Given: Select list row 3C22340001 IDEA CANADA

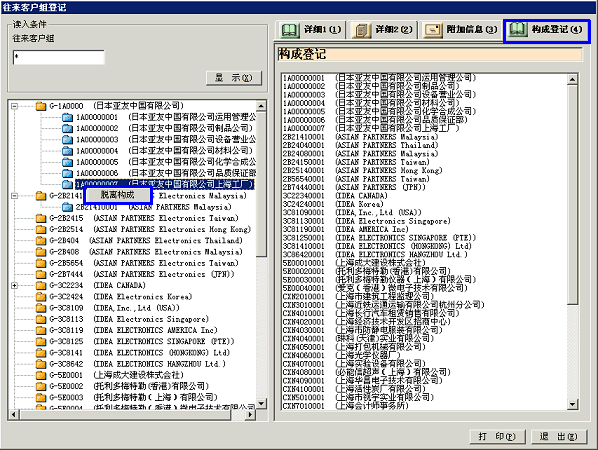Looking at the screenshot, I should [x=335, y=196].
